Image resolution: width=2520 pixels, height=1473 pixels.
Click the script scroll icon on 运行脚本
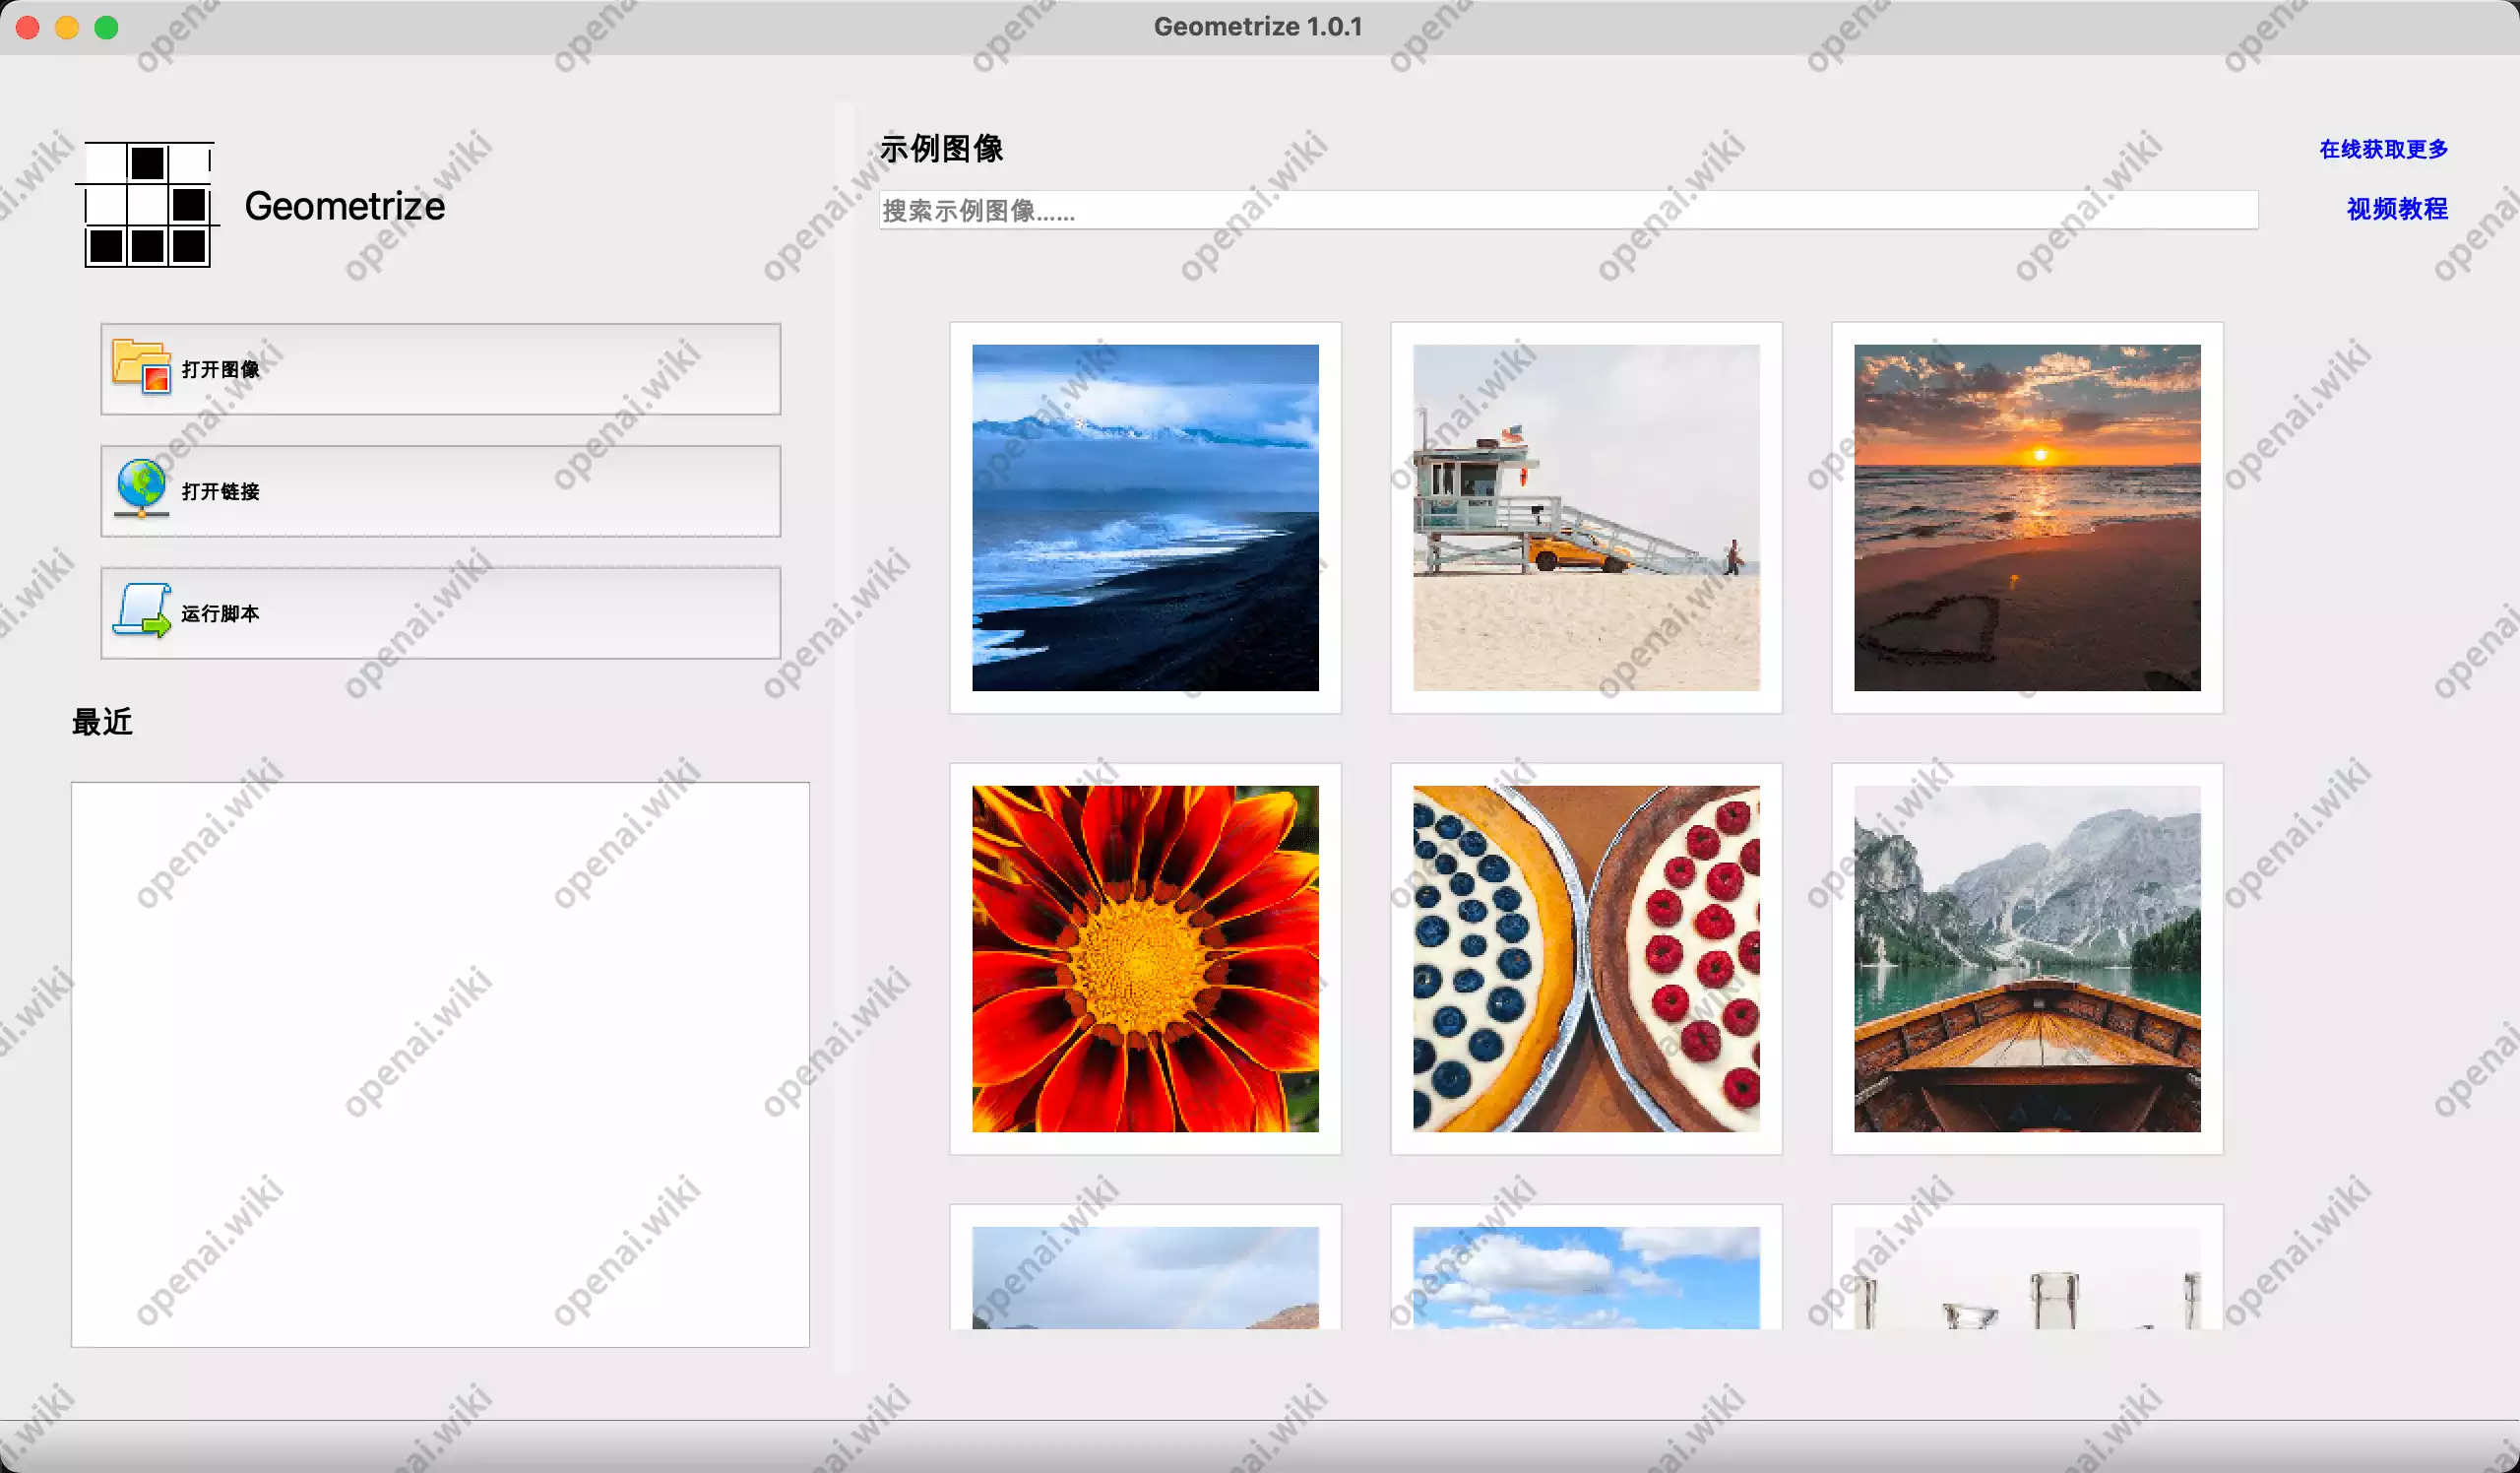141,610
